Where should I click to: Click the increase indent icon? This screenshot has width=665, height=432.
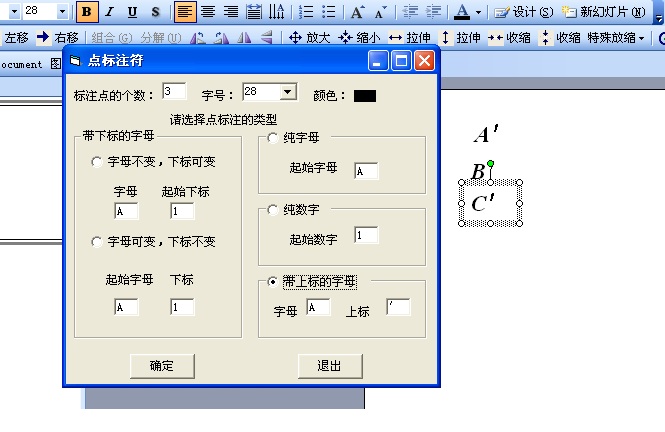(433, 12)
